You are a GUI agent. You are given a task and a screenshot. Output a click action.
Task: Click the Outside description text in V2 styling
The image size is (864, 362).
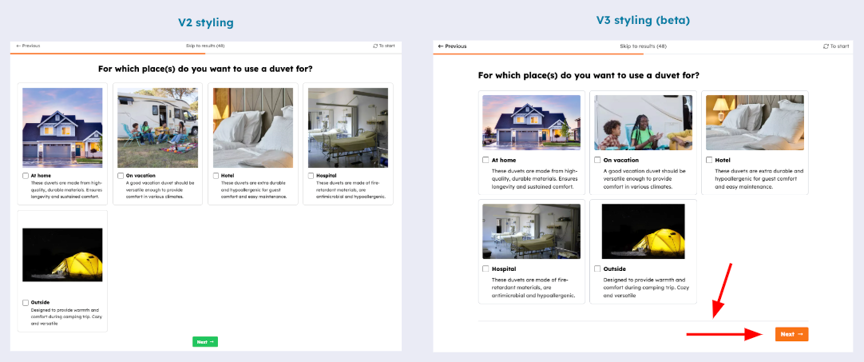67,317
